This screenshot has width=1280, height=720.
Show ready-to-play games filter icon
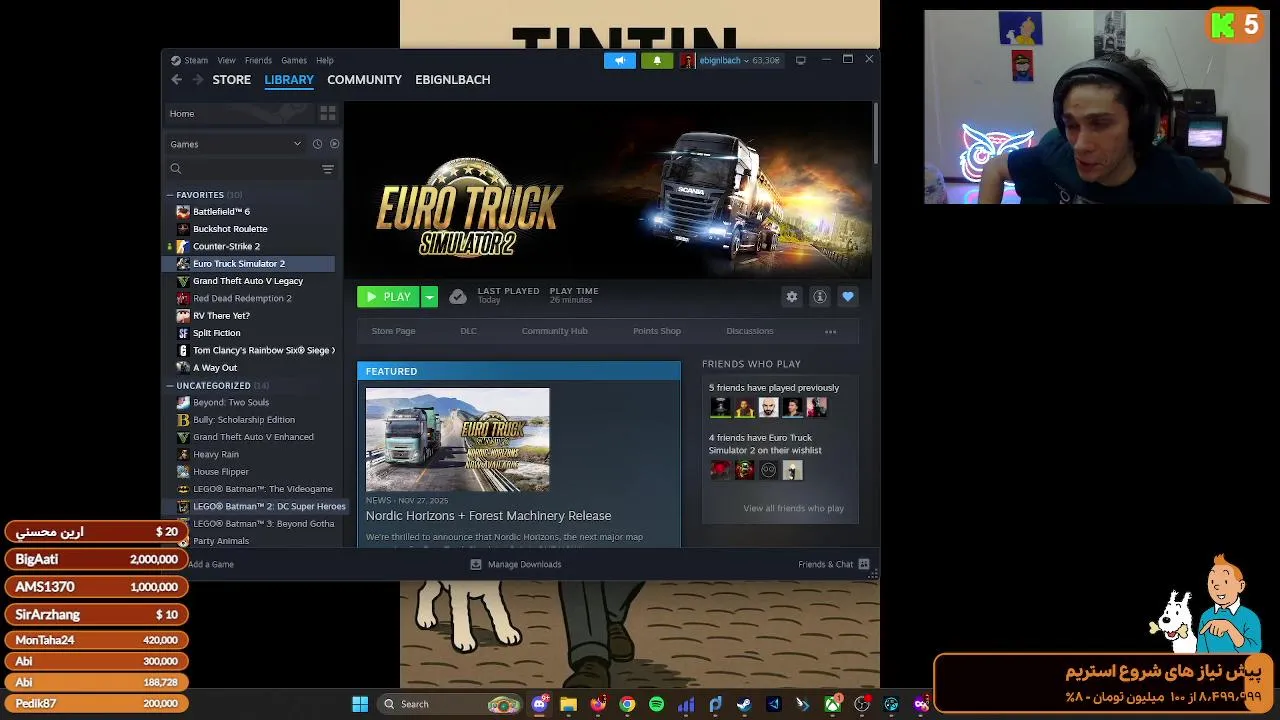[x=334, y=144]
